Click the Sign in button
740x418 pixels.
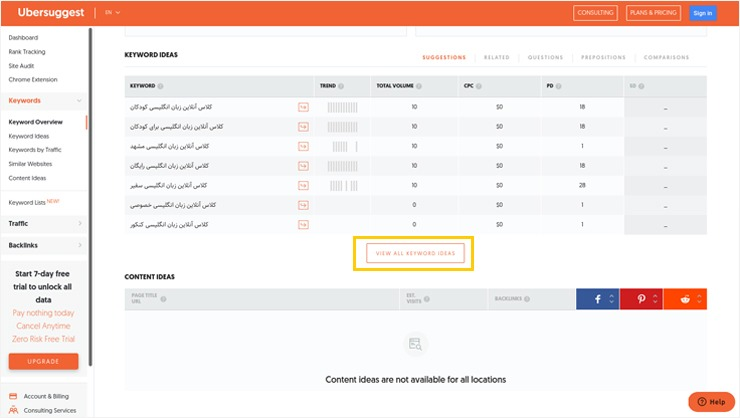coord(703,13)
